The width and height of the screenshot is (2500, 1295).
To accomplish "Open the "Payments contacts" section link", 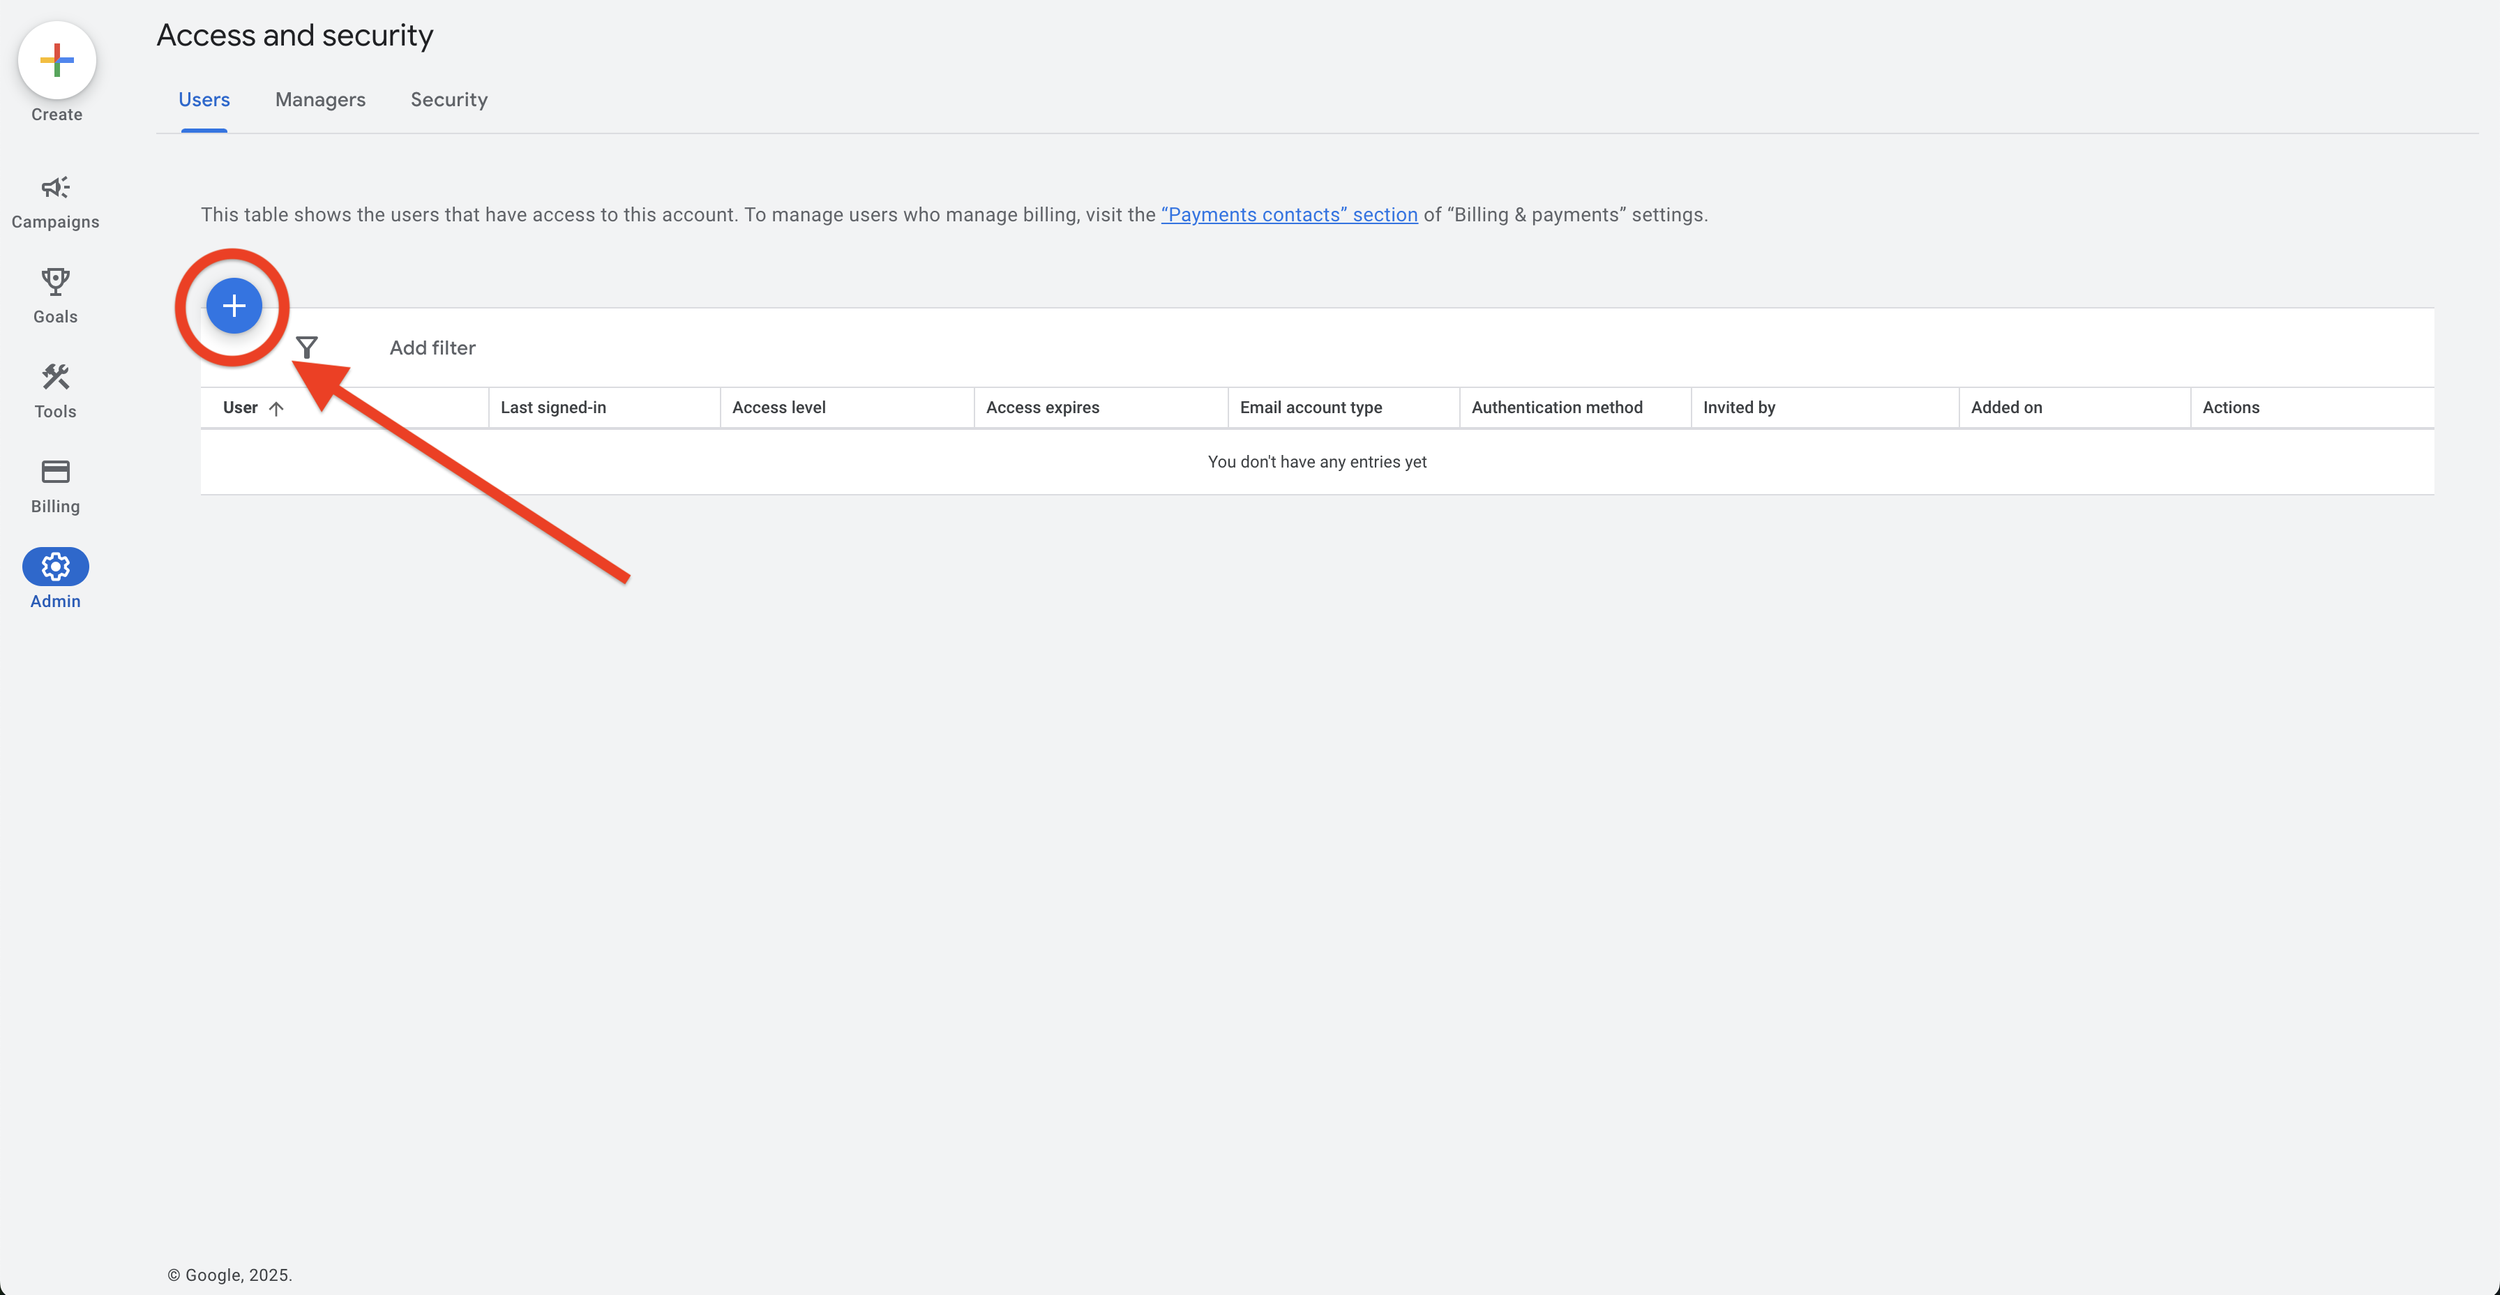I will pos(1288,214).
